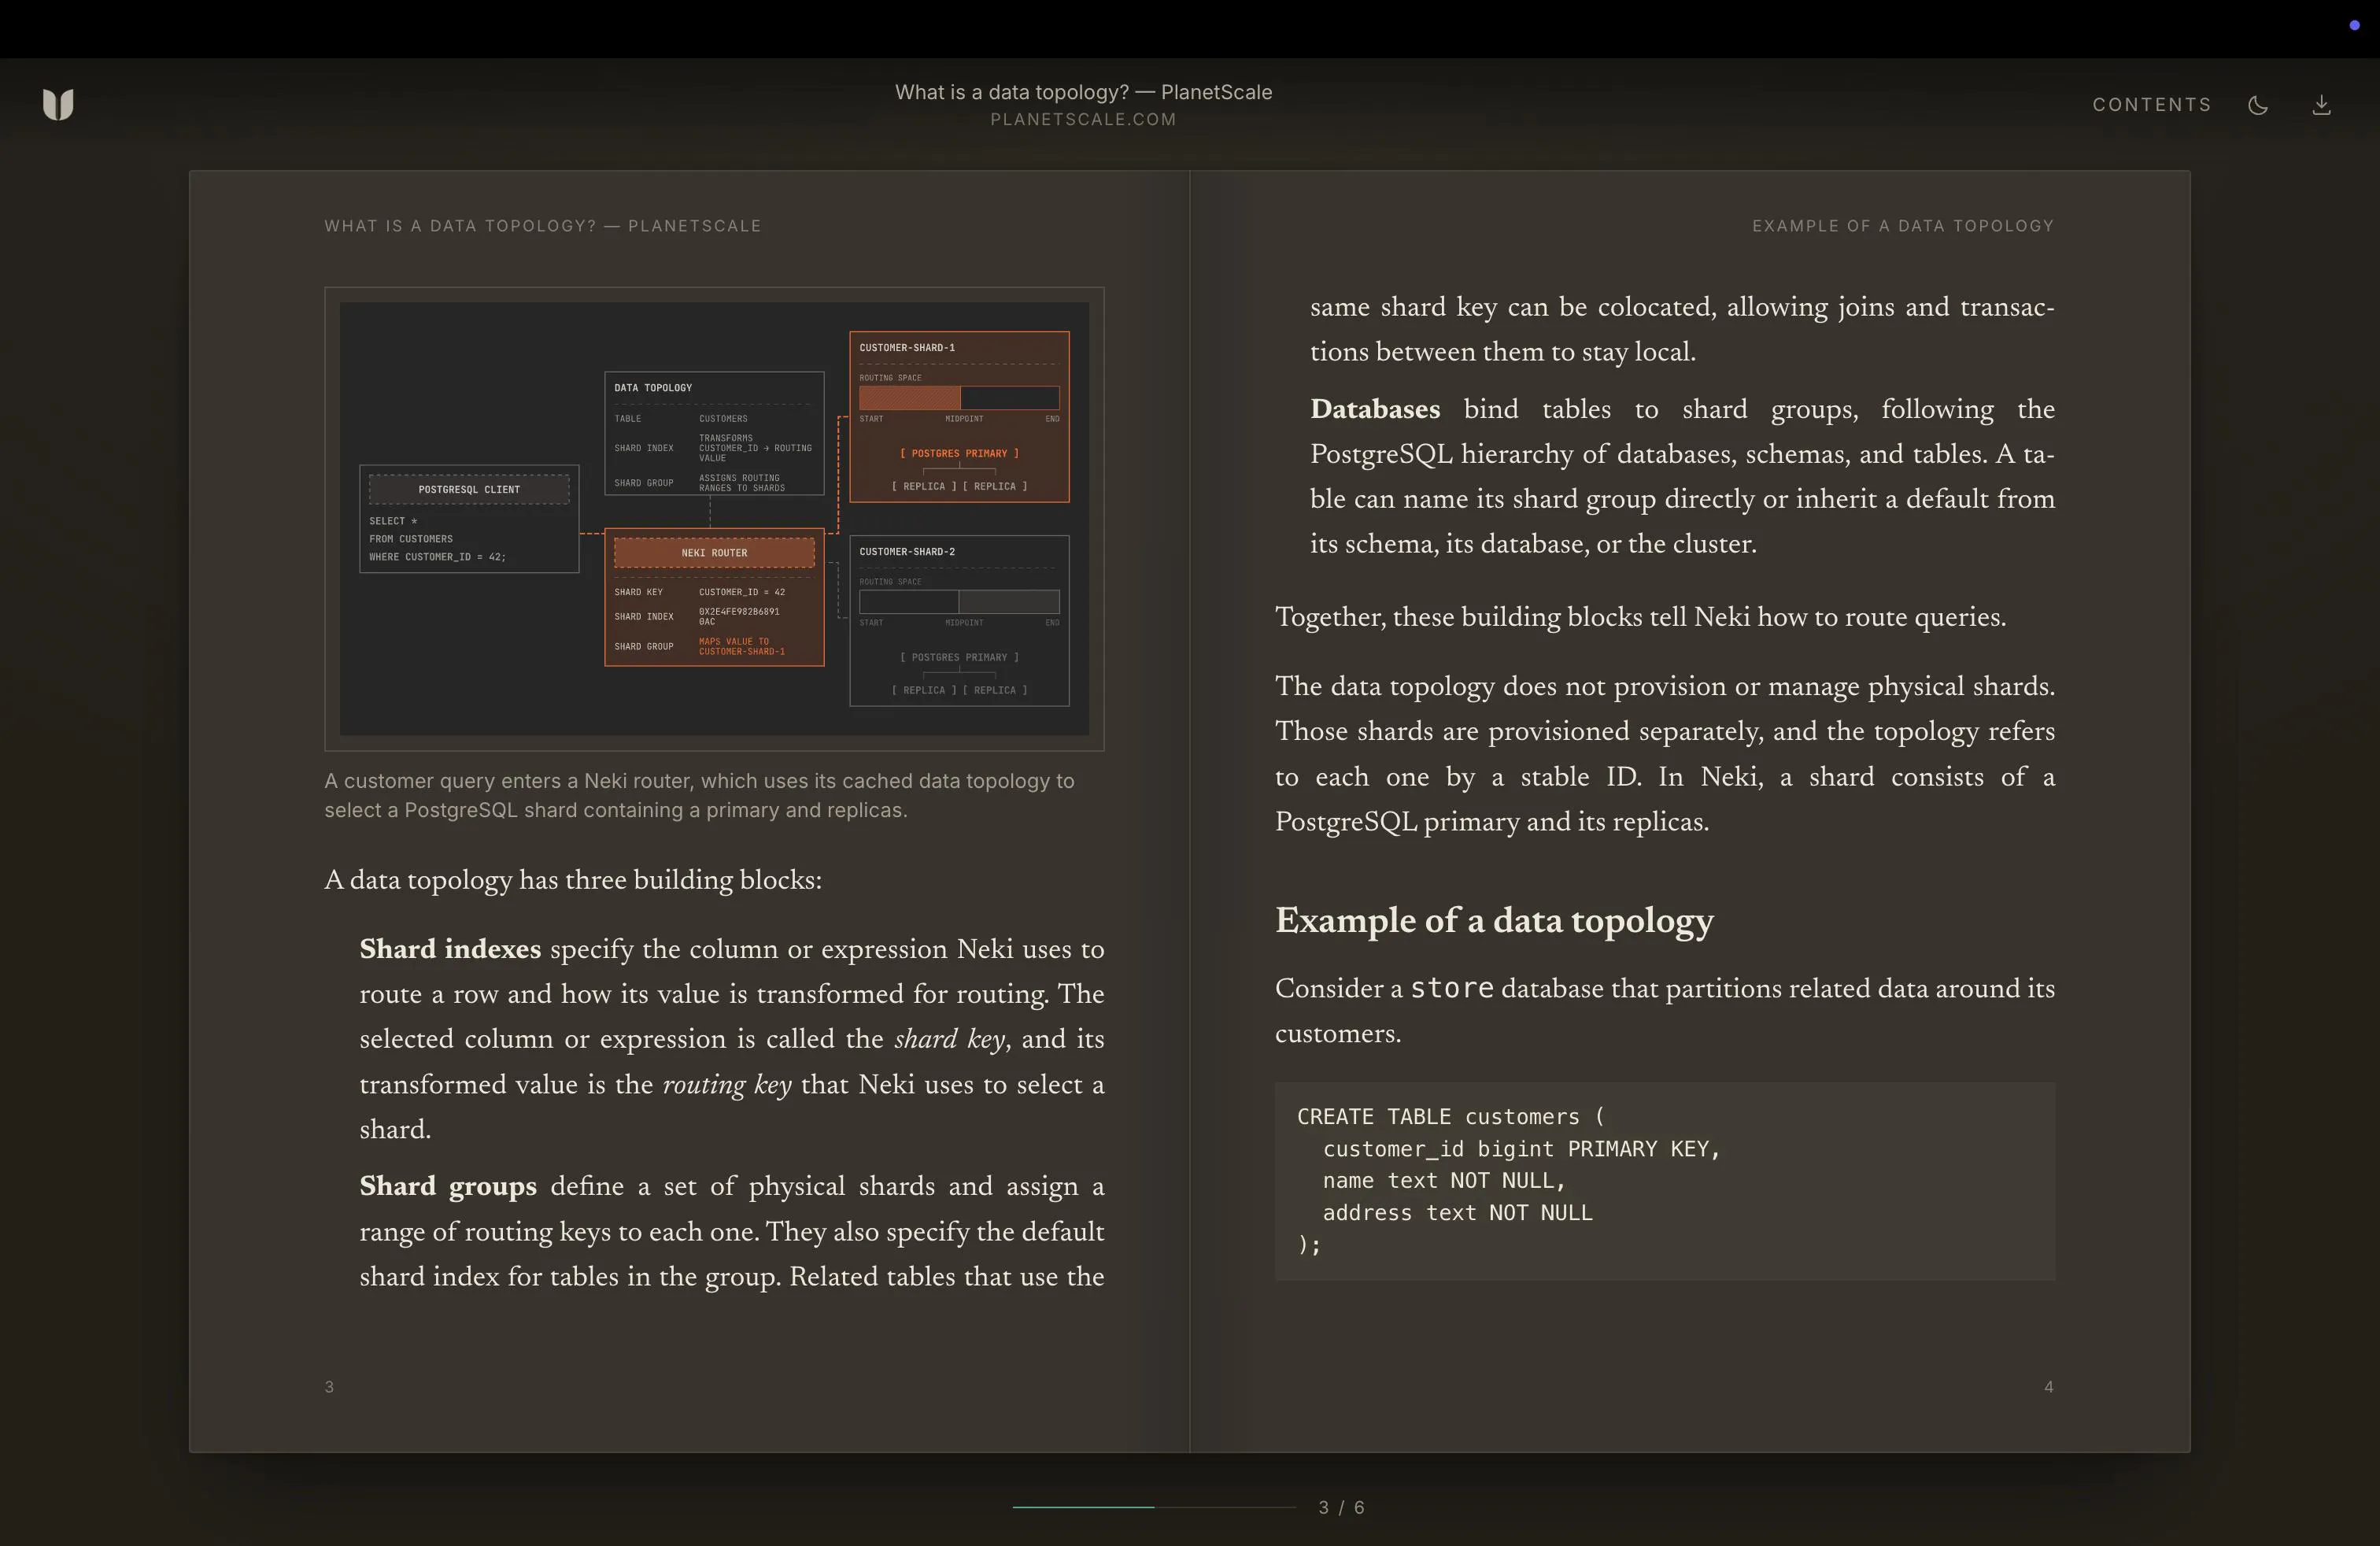
Task: Open the PLANETSCALE.COM source link
Action: [1083, 119]
